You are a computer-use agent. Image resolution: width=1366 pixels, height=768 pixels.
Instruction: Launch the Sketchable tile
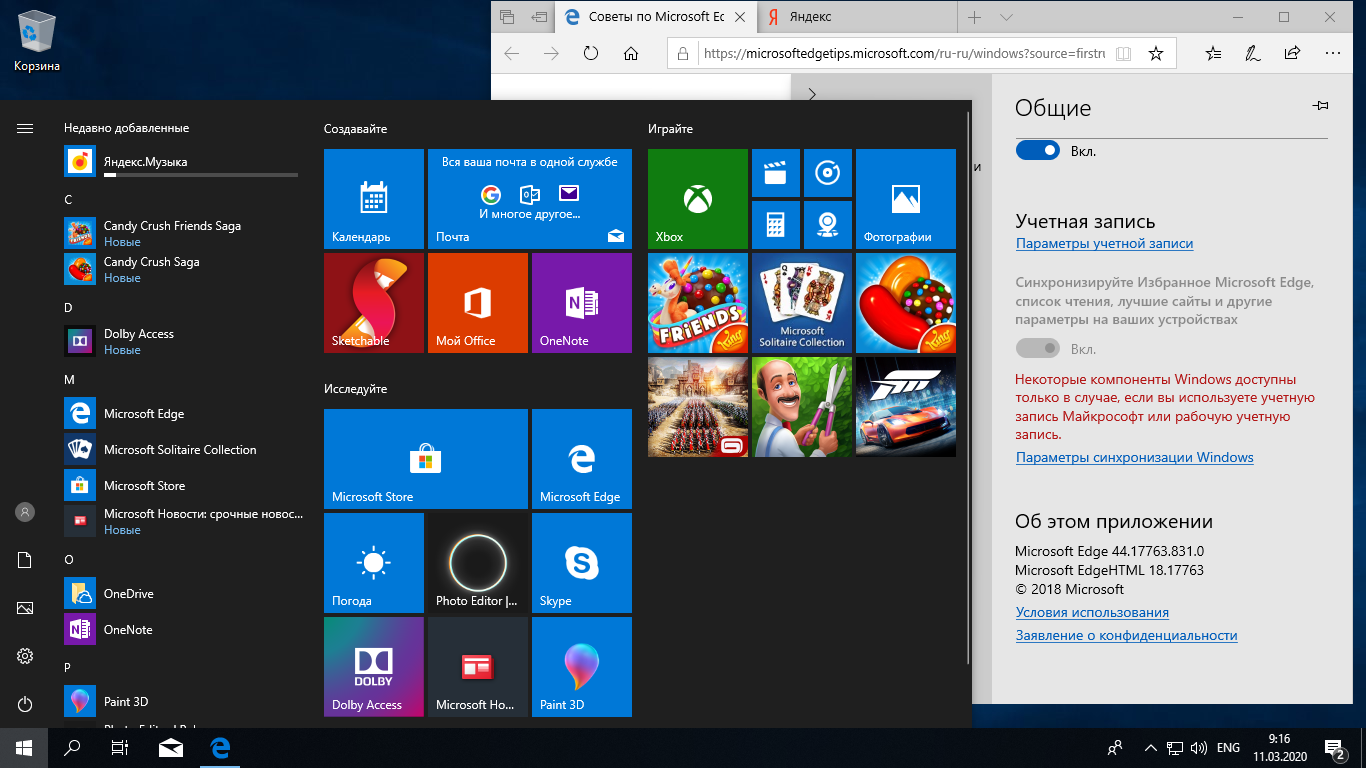374,303
